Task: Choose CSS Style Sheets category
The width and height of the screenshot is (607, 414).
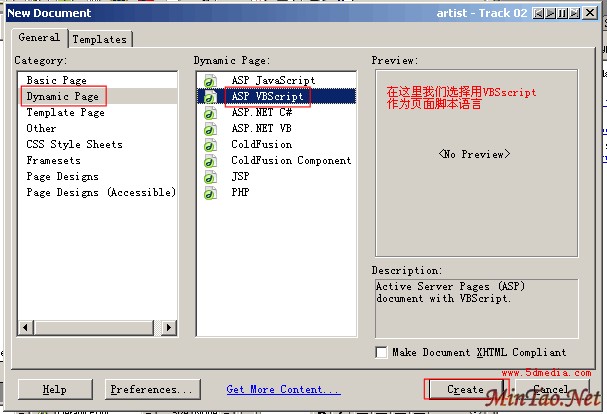Action: pos(74,144)
